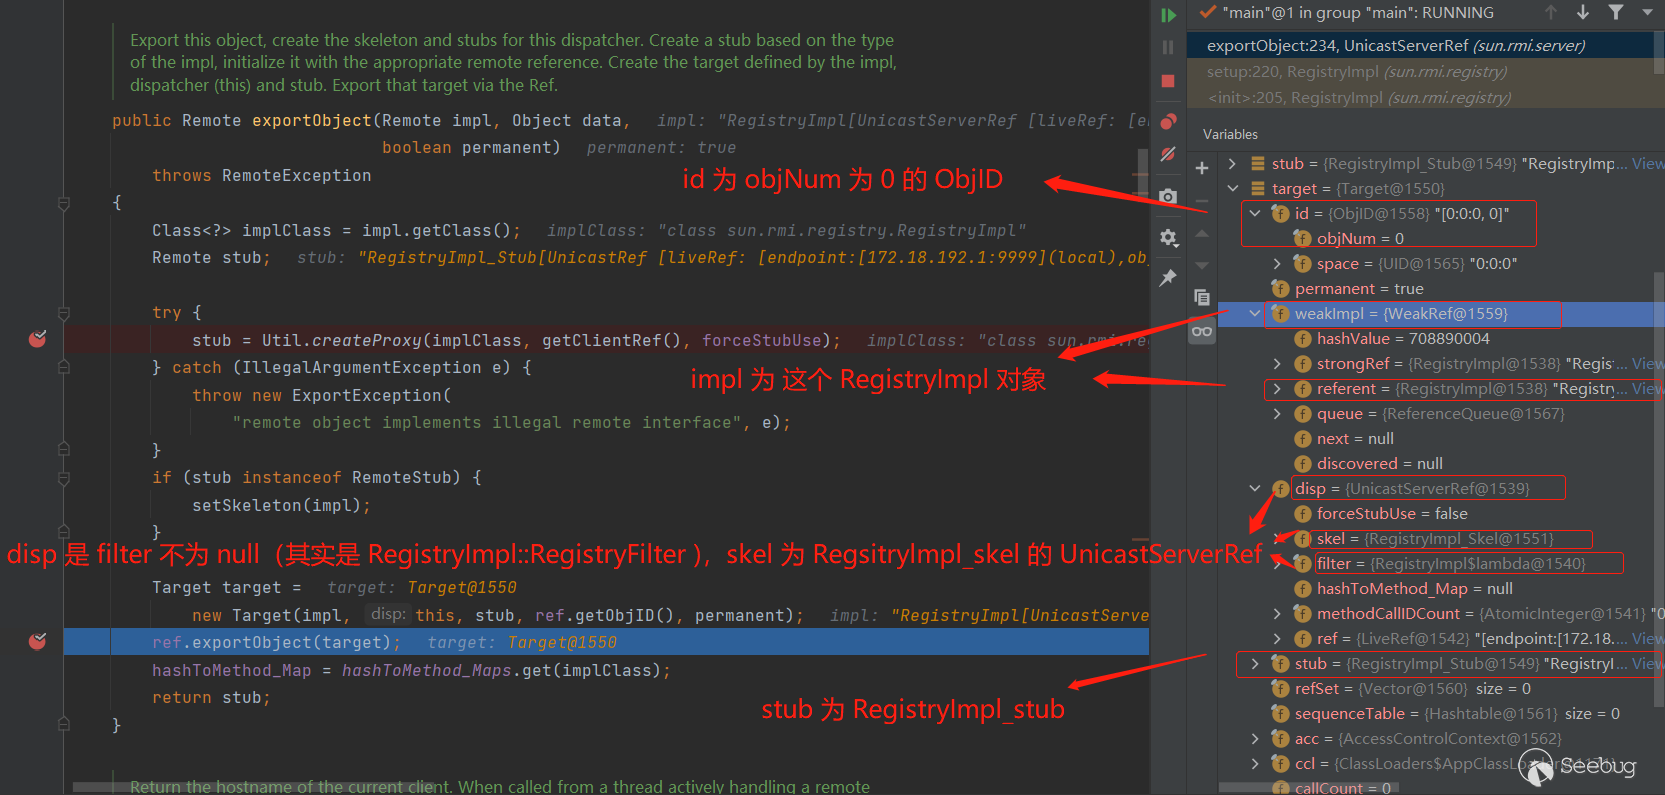Viewport: 1665px width, 795px height.
Task: Expand the top-level stub variable
Action: [1232, 163]
